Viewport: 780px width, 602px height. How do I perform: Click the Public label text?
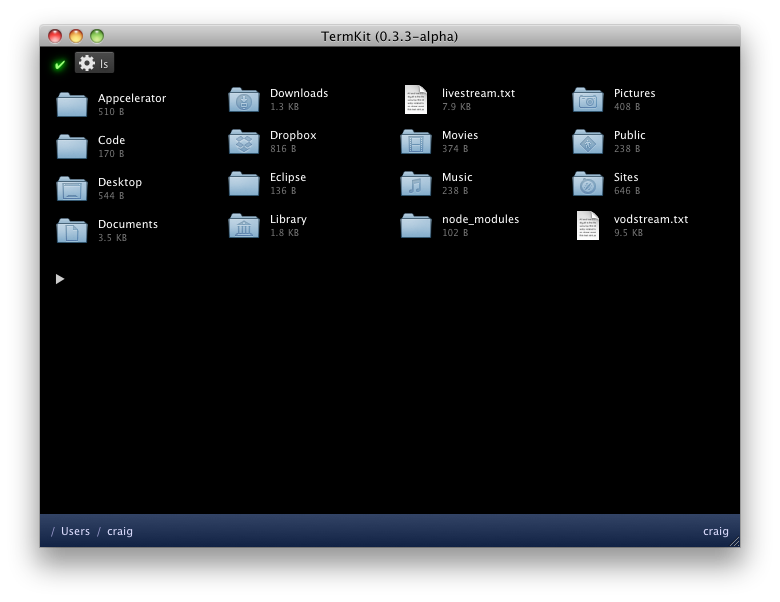630,135
